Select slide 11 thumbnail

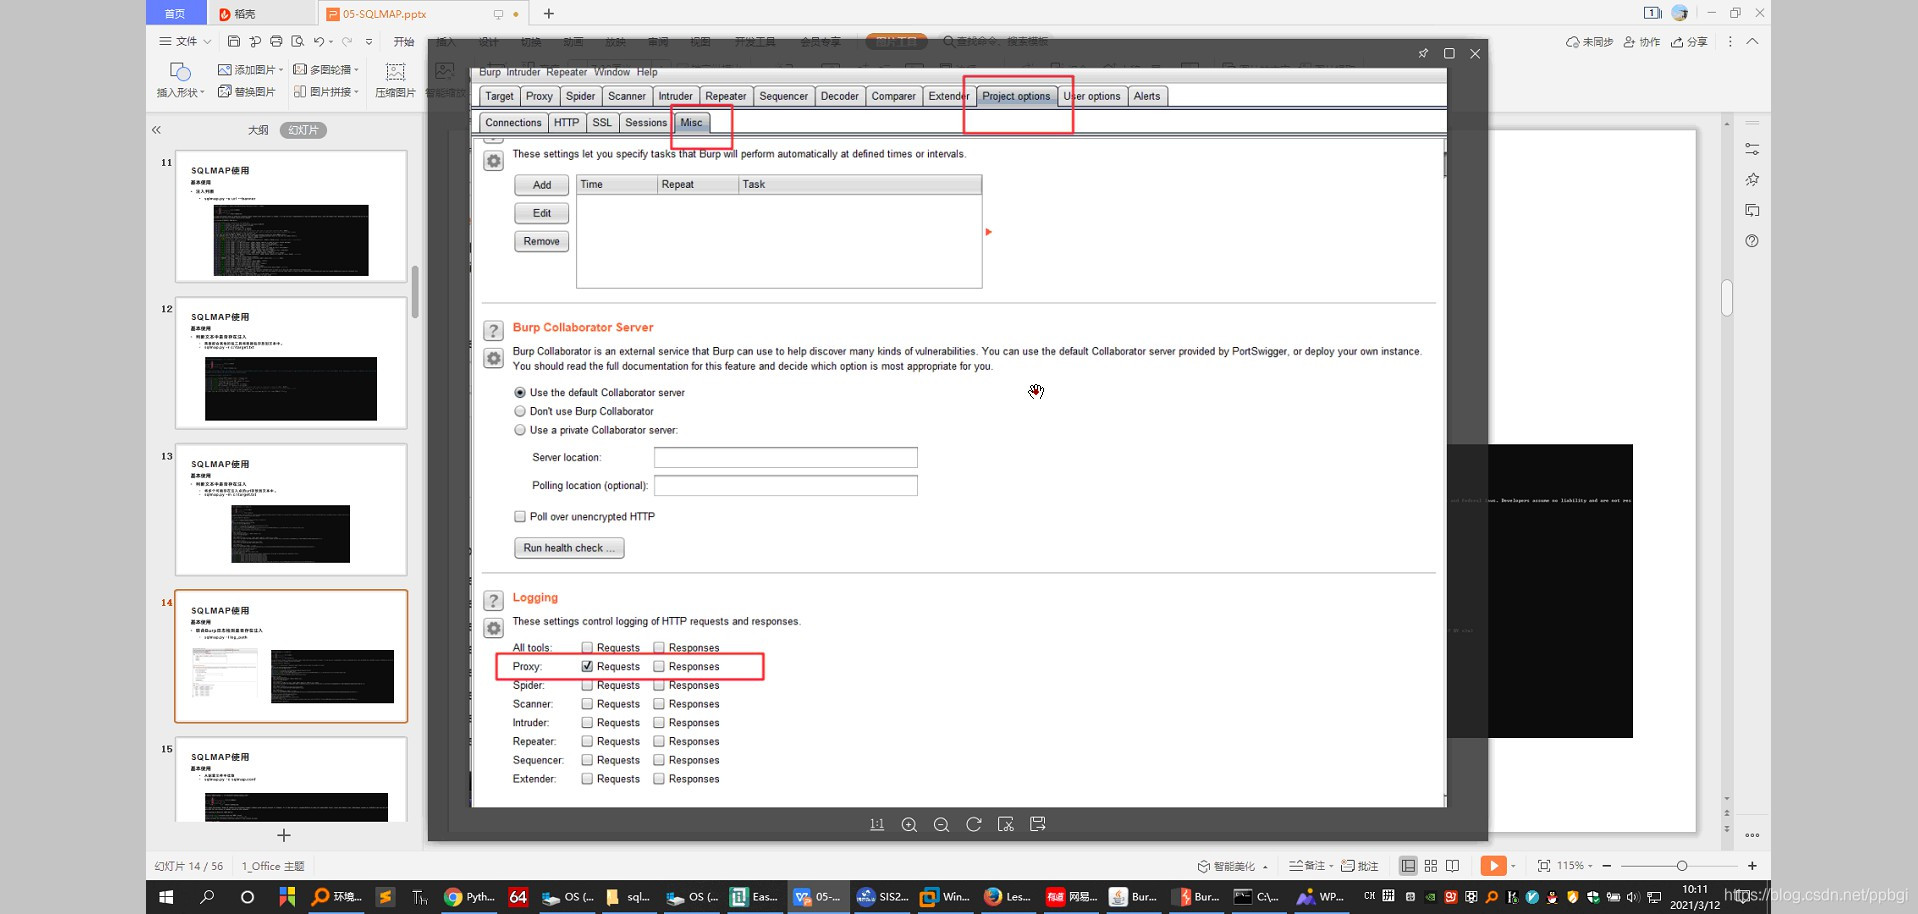click(x=291, y=216)
